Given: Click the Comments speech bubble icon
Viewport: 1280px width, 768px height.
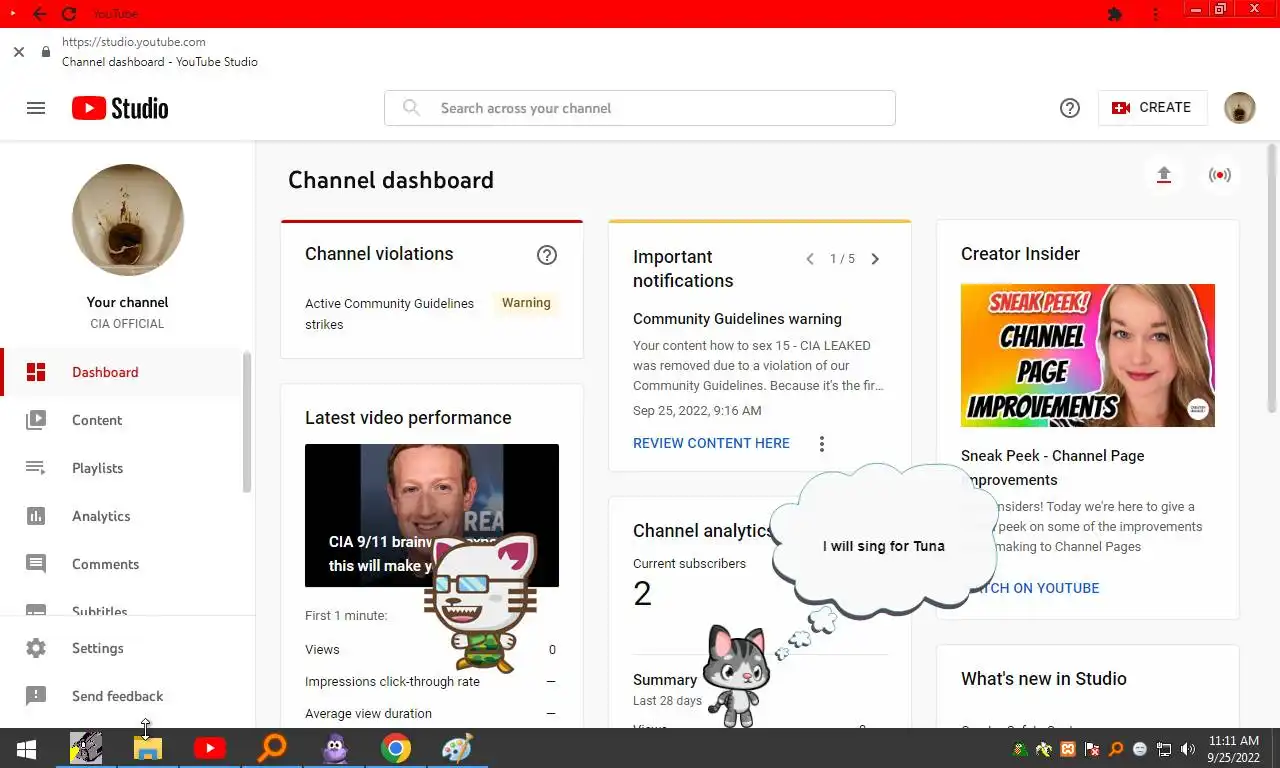Looking at the screenshot, I should pos(36,564).
